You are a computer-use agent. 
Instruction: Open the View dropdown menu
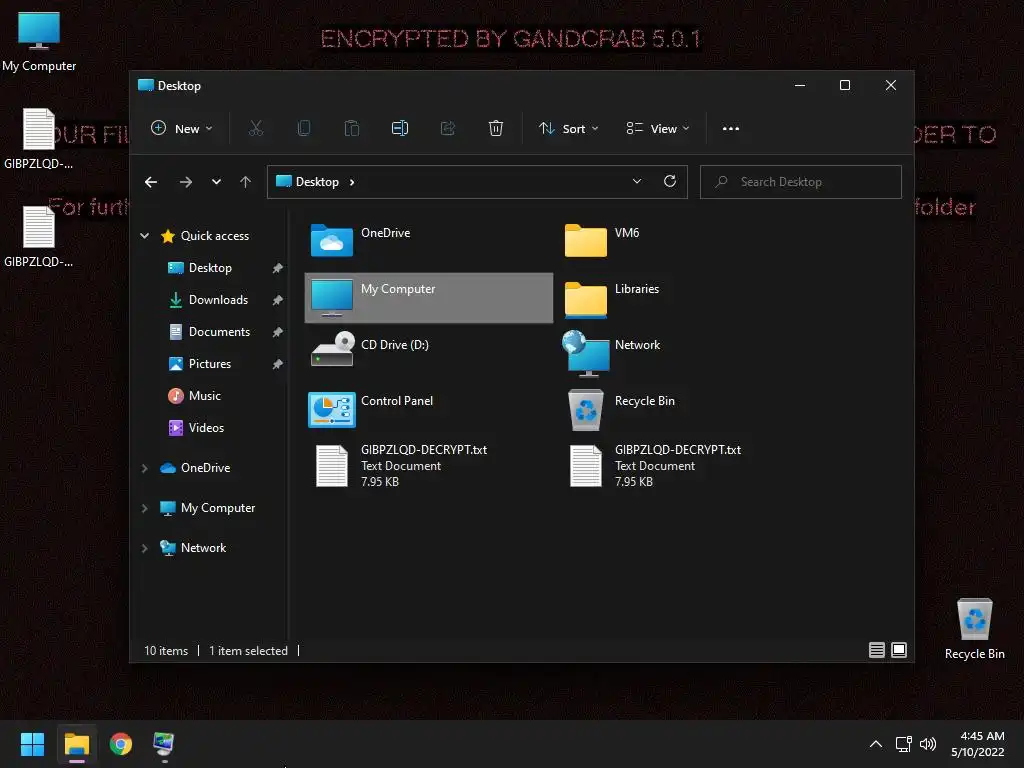[658, 129]
